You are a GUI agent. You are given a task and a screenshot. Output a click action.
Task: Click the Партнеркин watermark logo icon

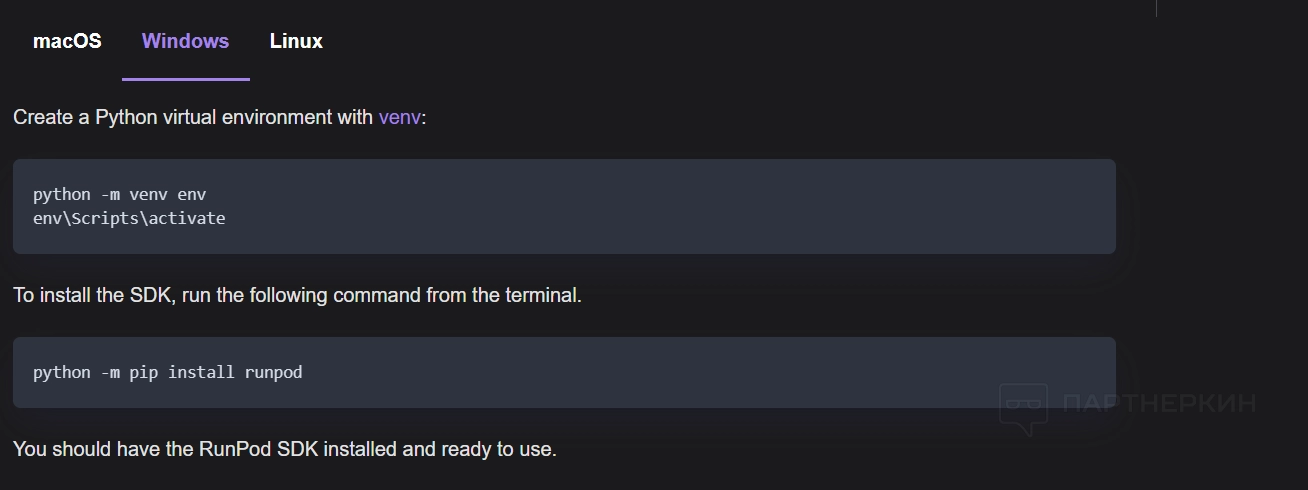pos(1023,409)
